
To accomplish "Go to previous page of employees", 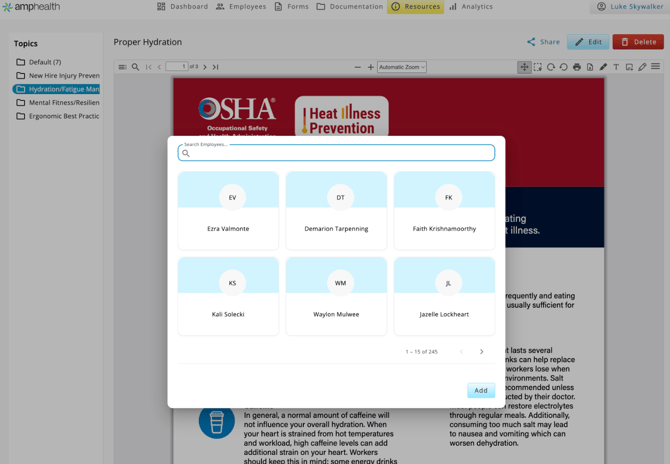I will coord(461,352).
